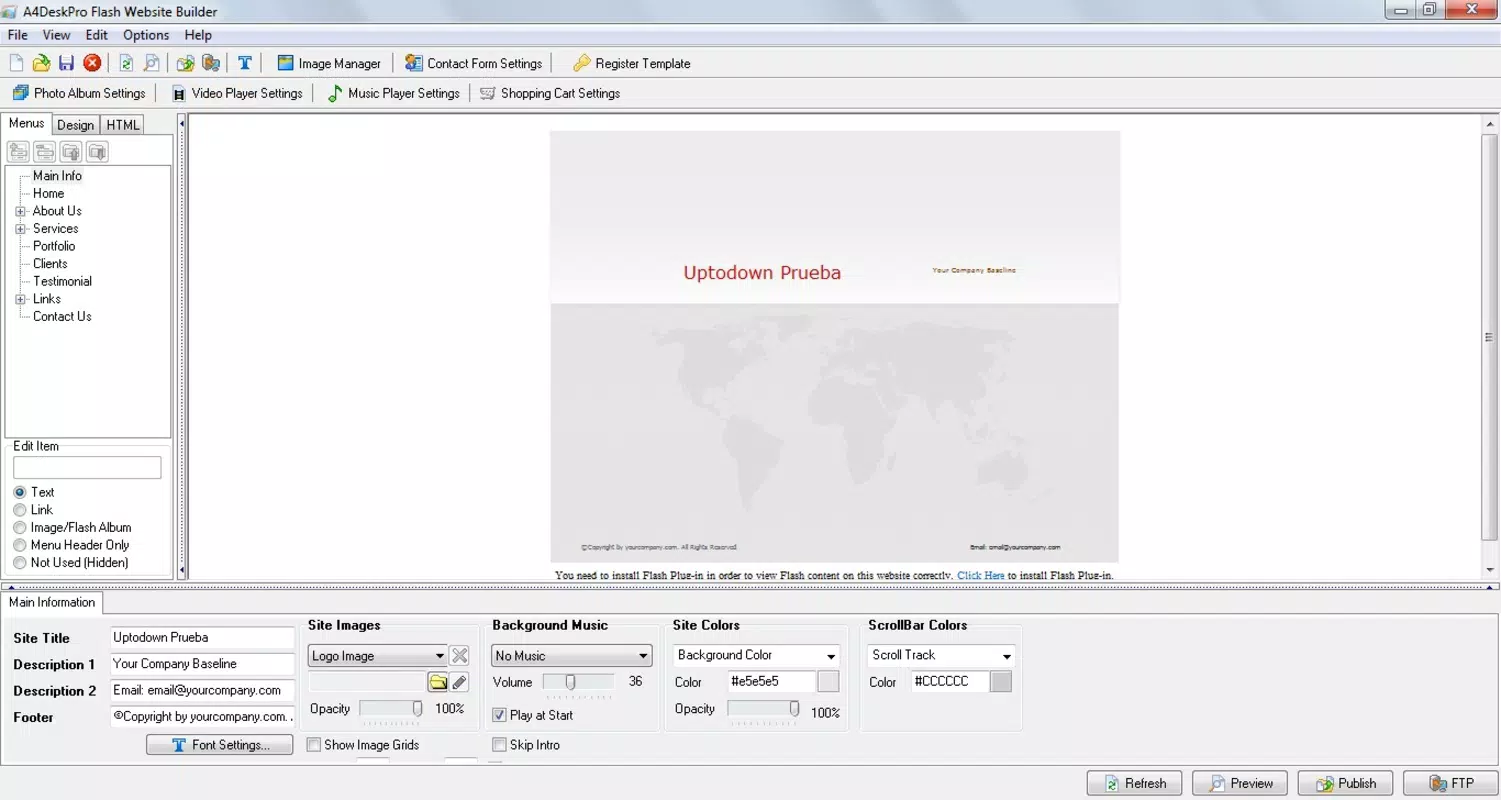This screenshot has width=1501, height=800.
Task: Click the FTP upload icon in top toolbar
Action: [210, 63]
